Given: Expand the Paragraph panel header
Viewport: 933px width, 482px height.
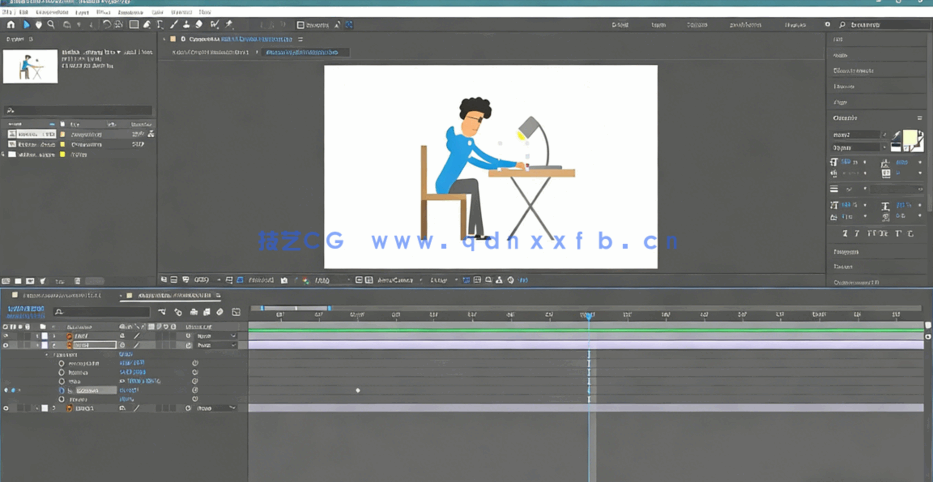Looking at the screenshot, I should [x=846, y=252].
